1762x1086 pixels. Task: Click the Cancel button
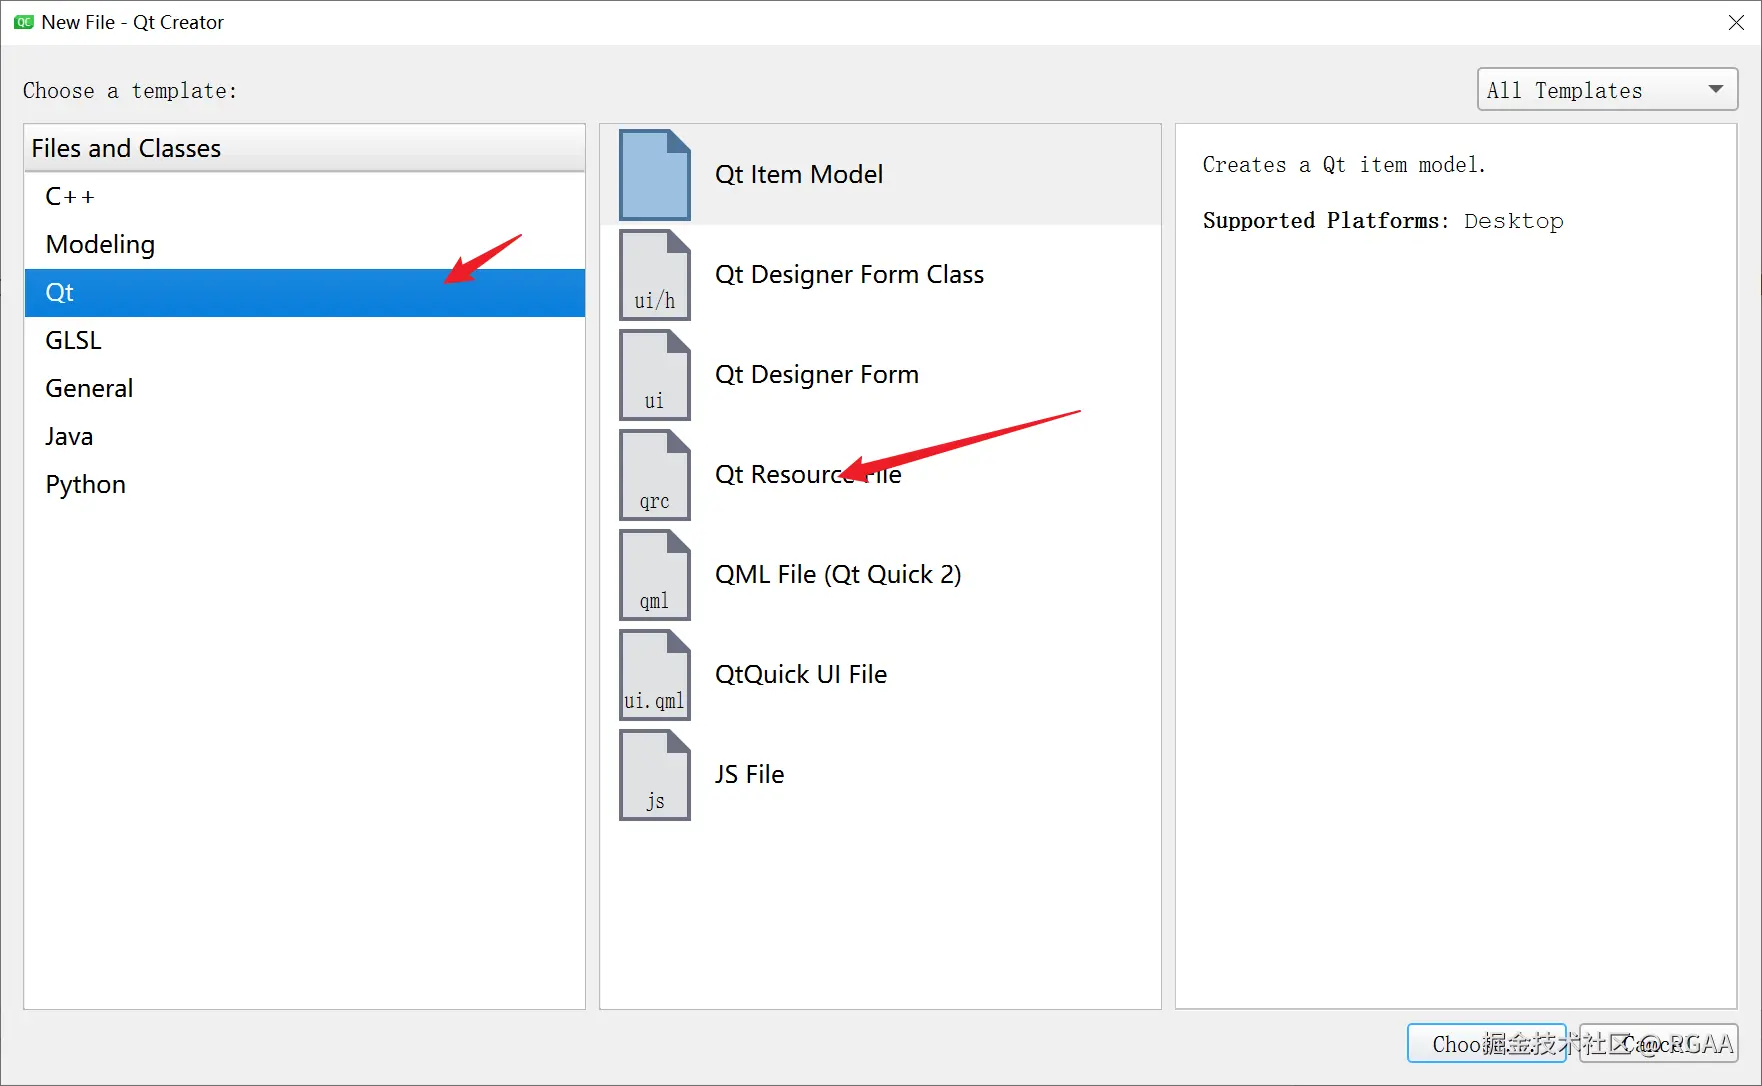click(x=1659, y=1044)
